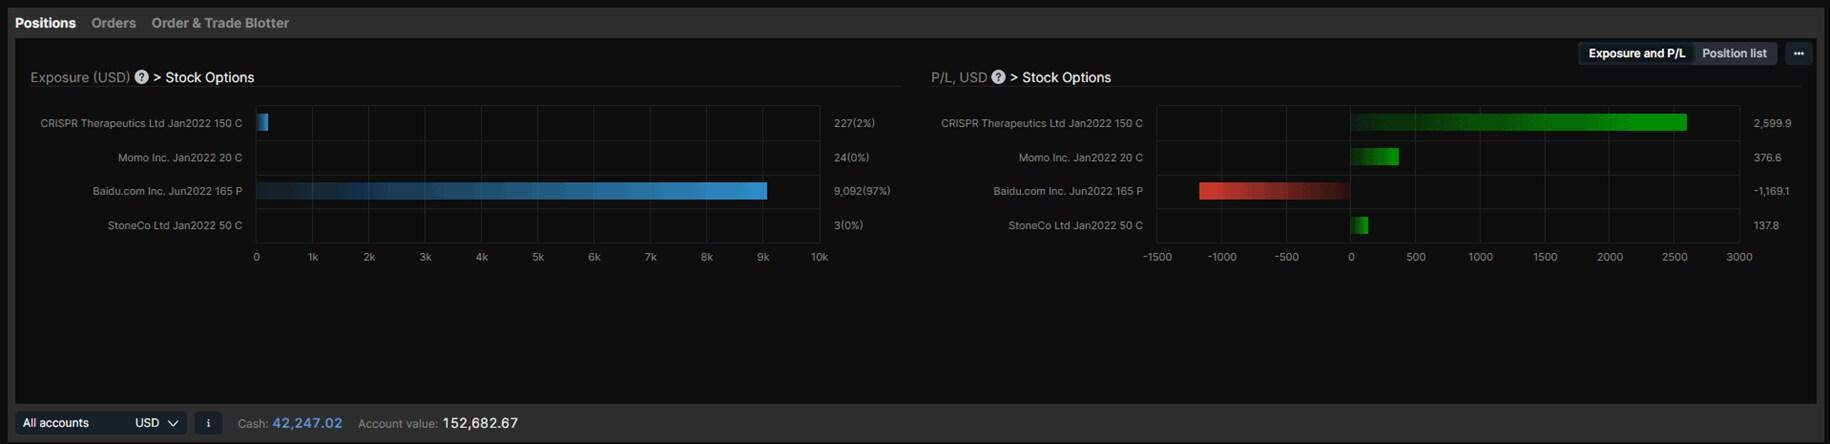Select CRISPR Therapeutics label in exposure chart
Screen dimensions: 1830x444
click(141, 124)
